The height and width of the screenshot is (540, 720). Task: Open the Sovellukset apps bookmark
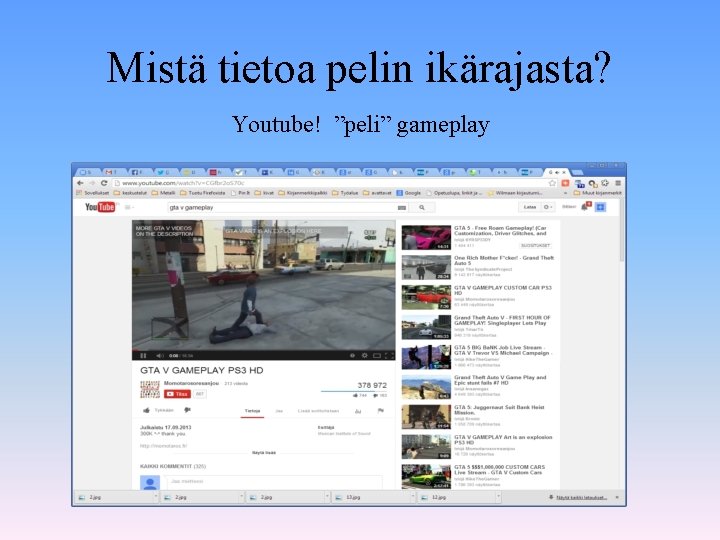[x=93, y=193]
